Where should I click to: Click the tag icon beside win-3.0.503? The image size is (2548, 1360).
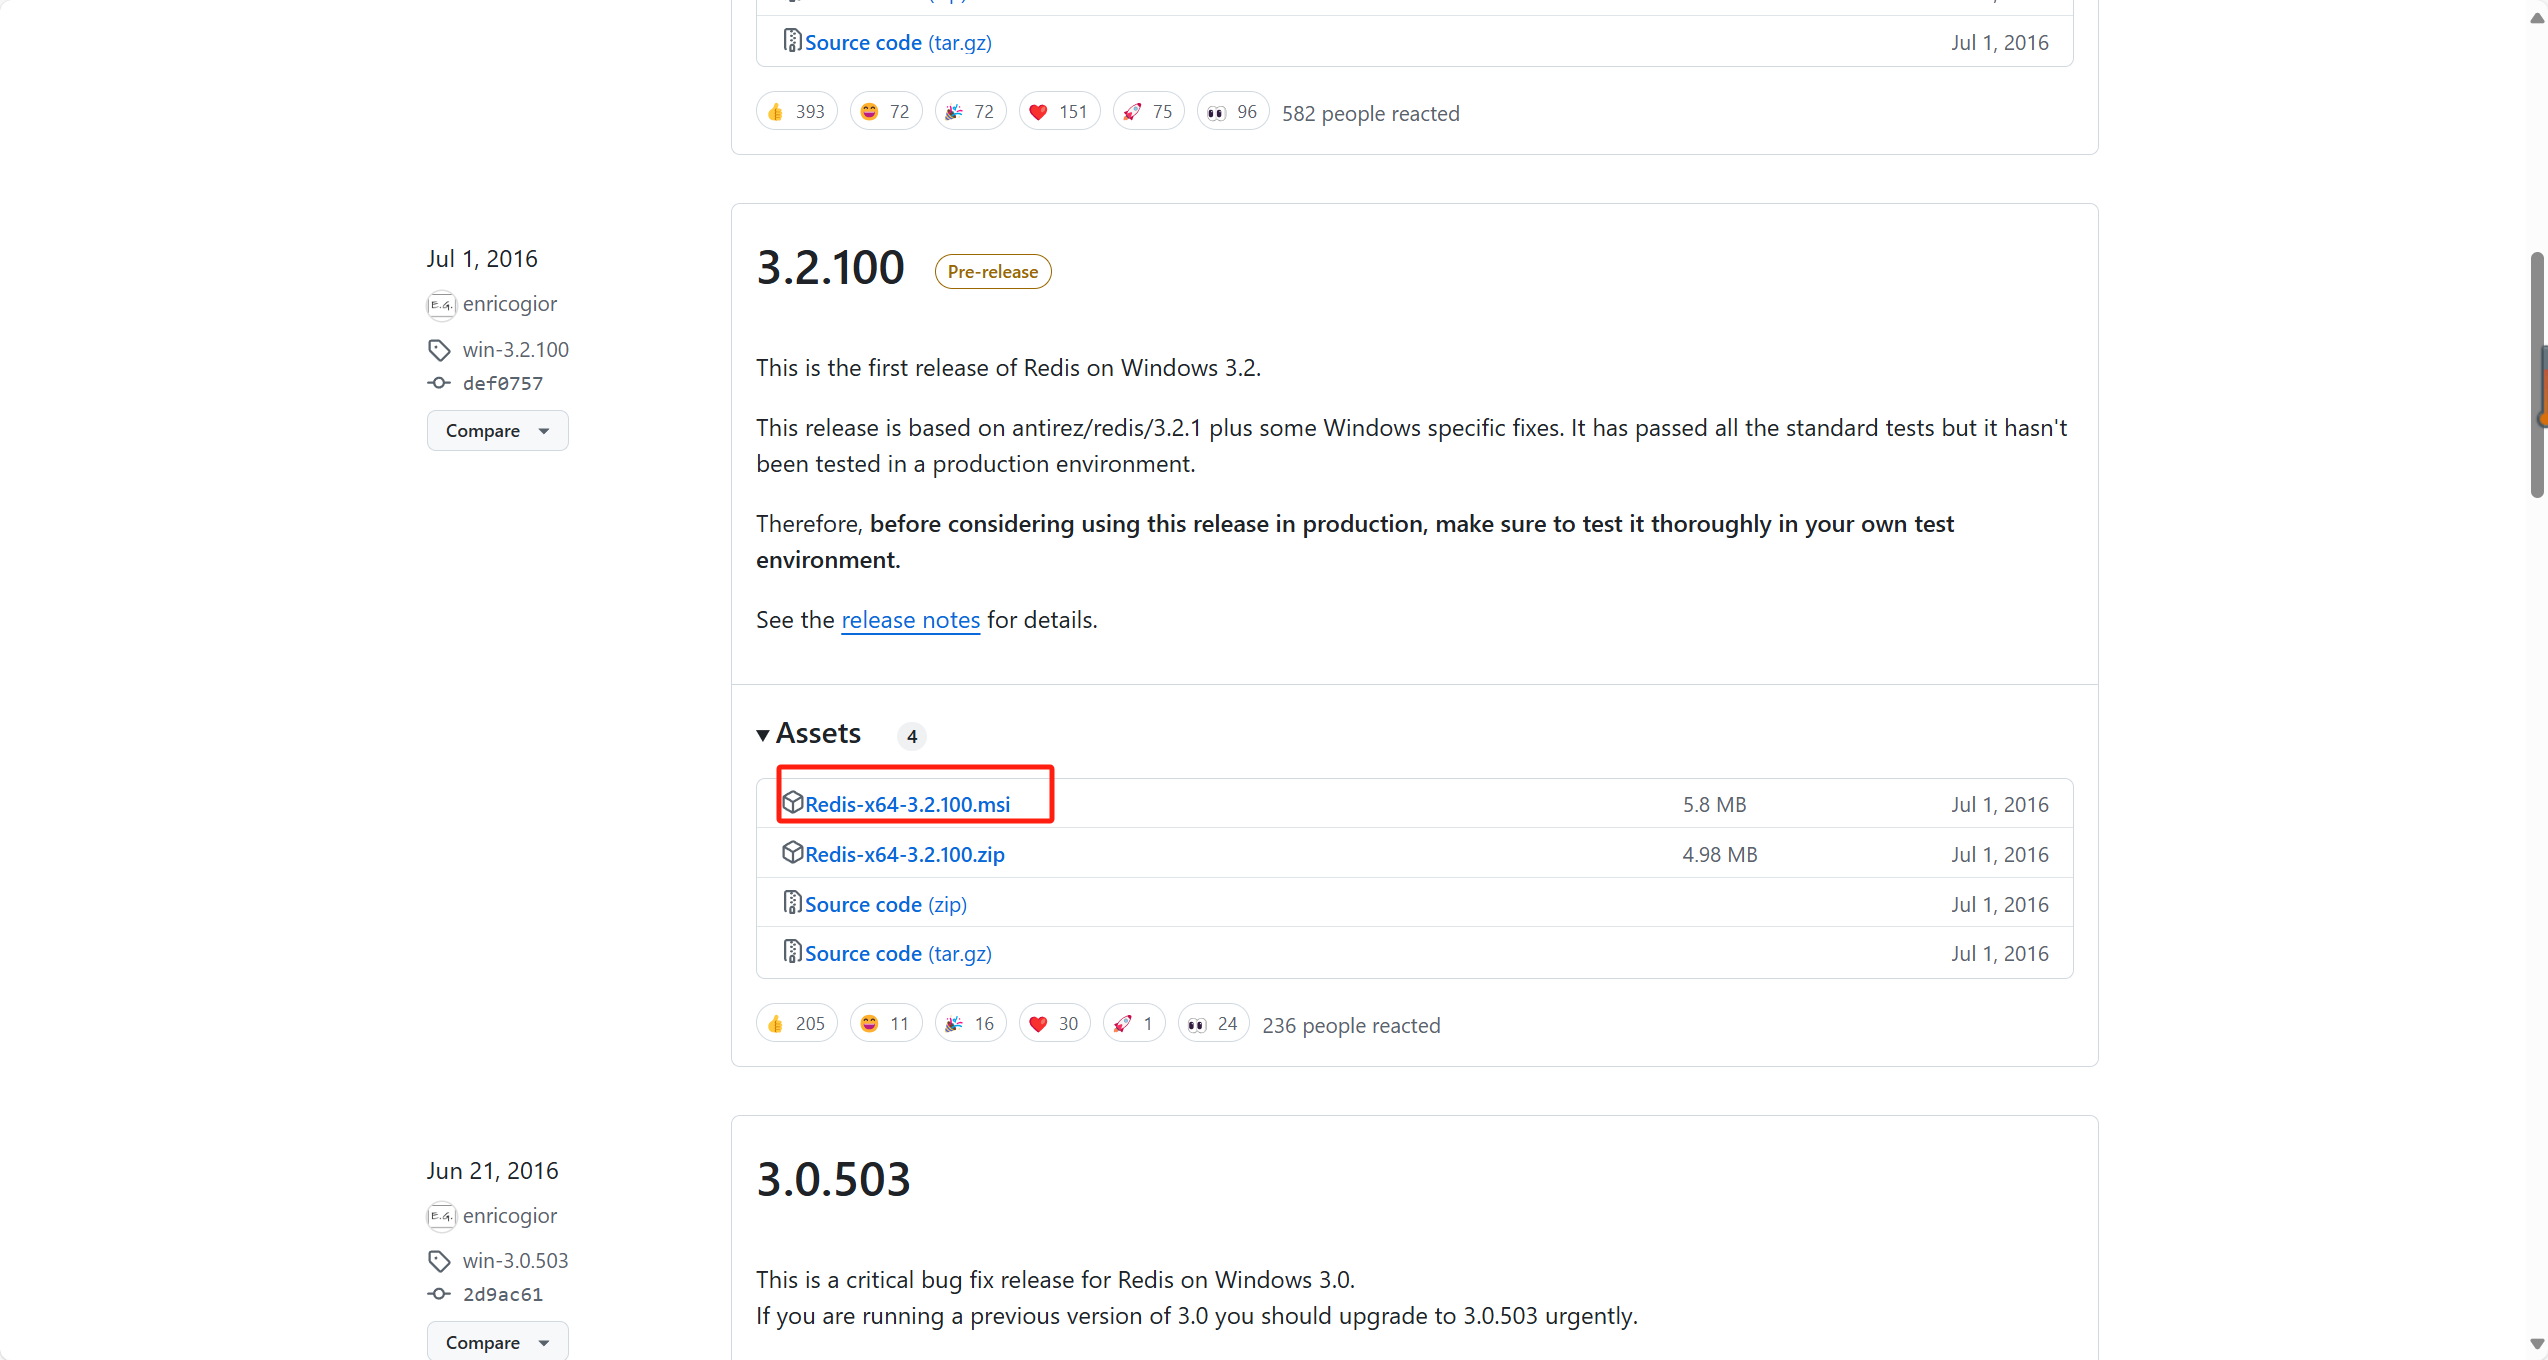pyautogui.click(x=439, y=1261)
